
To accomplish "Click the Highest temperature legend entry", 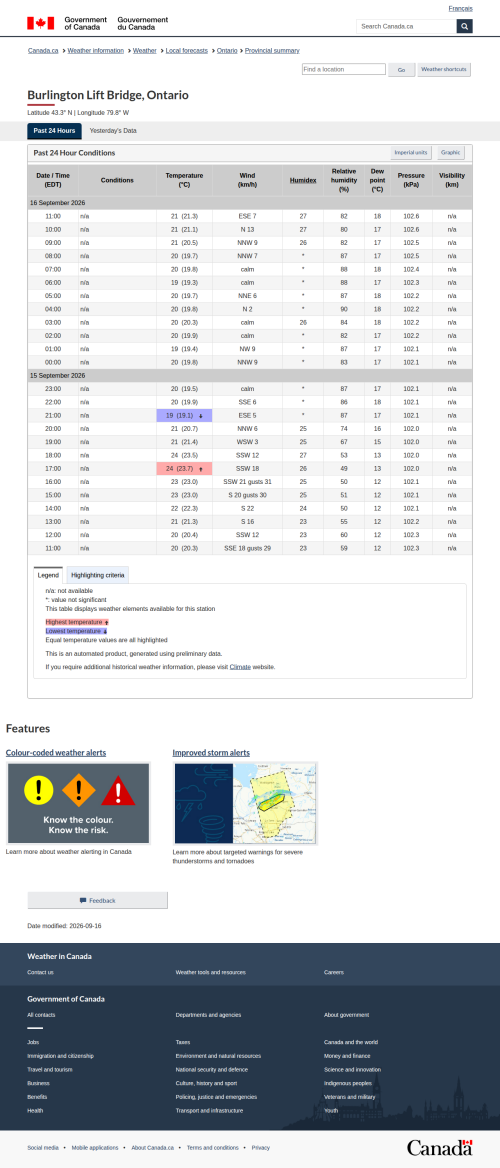I will tap(77, 621).
